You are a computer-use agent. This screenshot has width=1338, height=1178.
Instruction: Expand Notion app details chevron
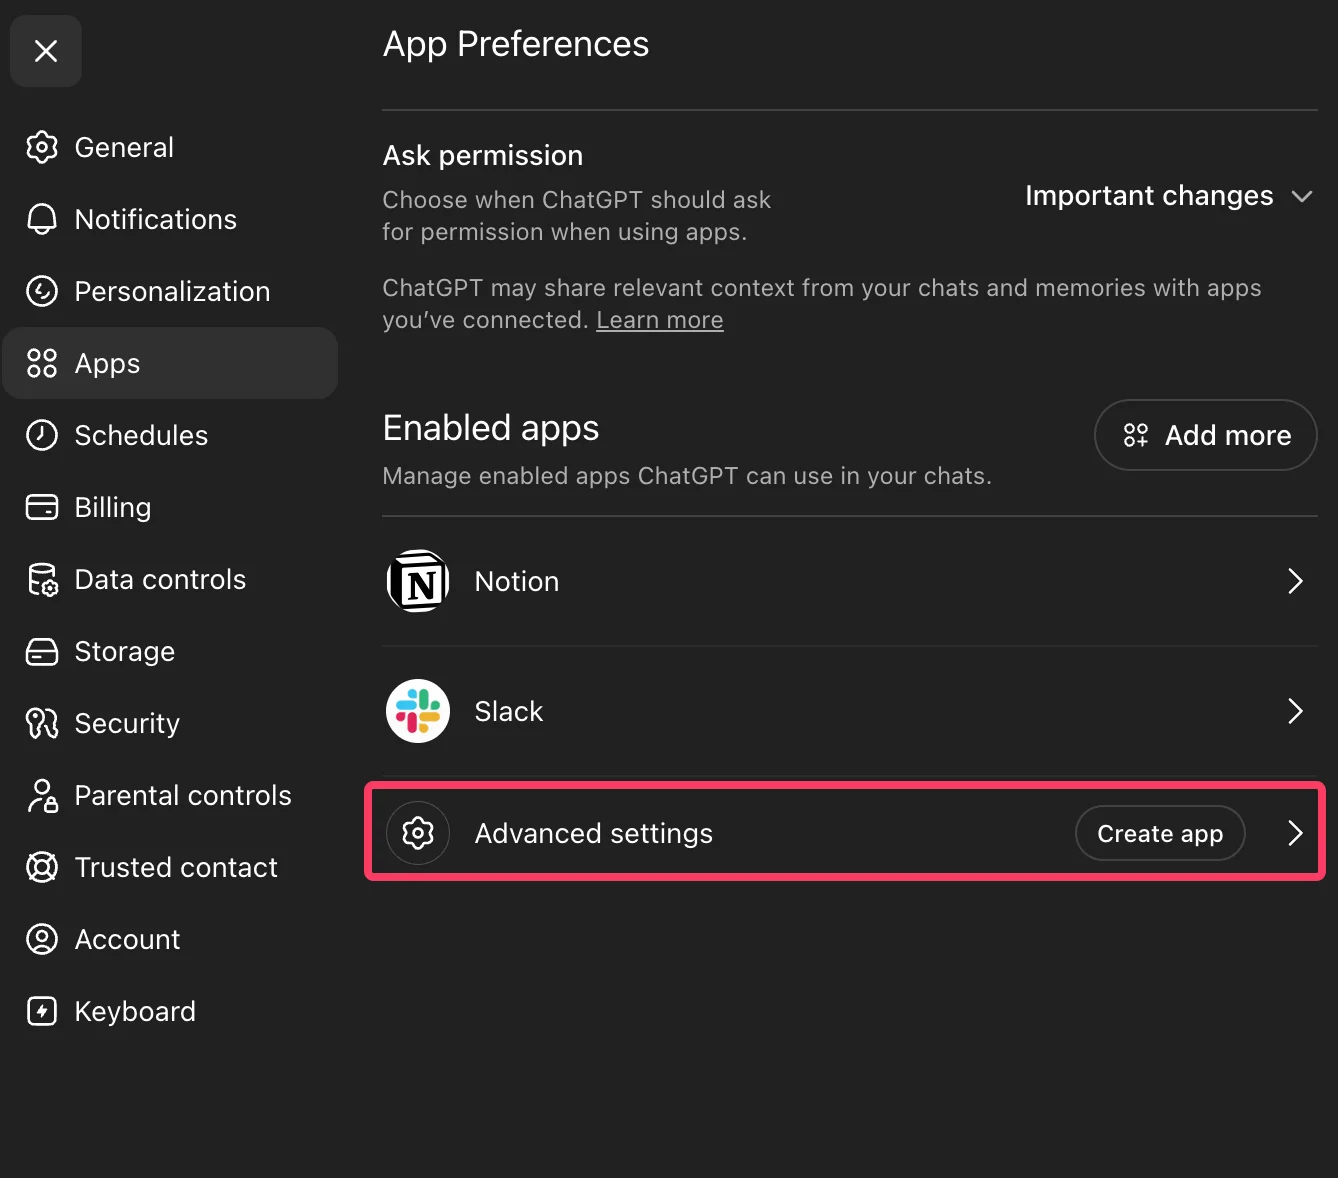coord(1295,581)
